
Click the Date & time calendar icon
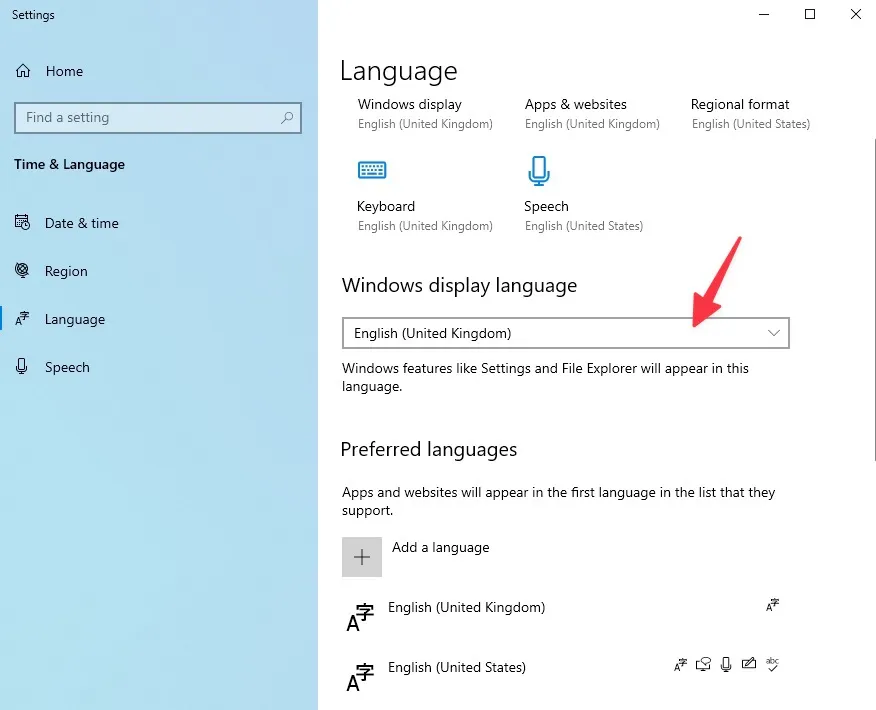click(x=22, y=222)
